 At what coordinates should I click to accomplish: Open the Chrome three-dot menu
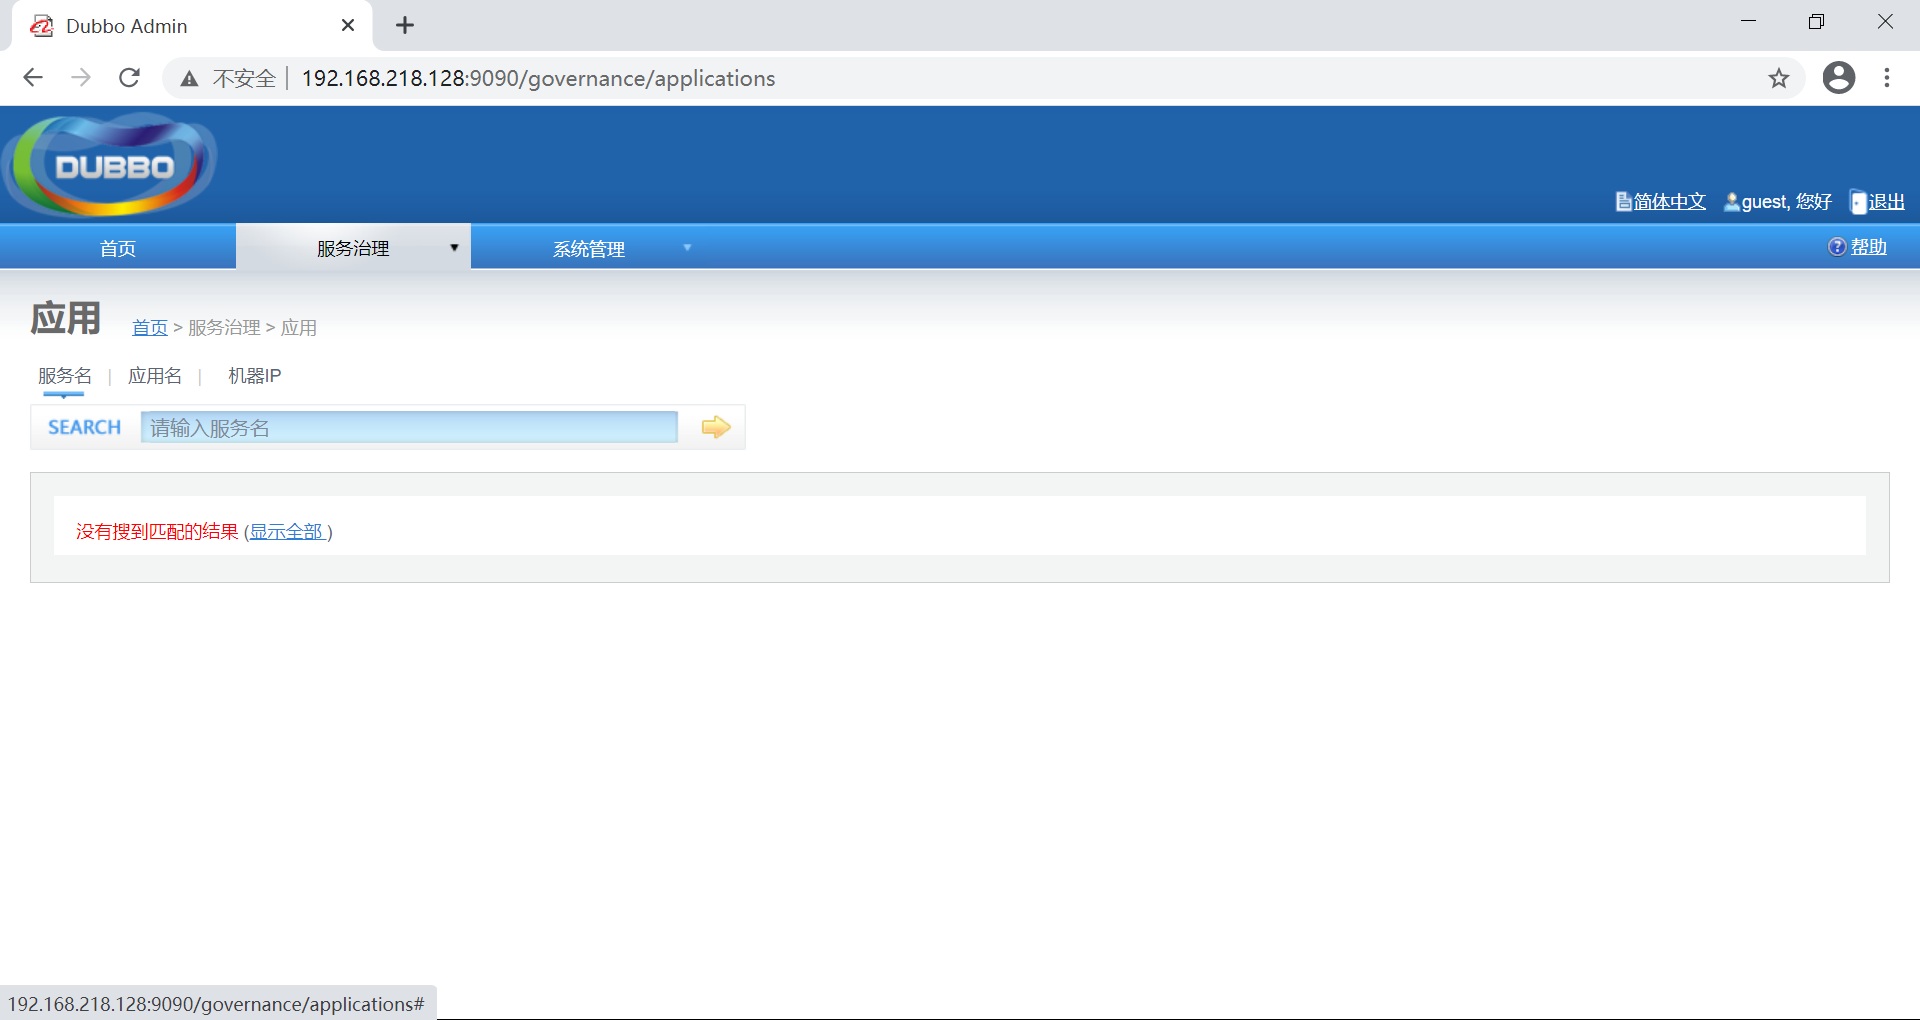(x=1887, y=78)
